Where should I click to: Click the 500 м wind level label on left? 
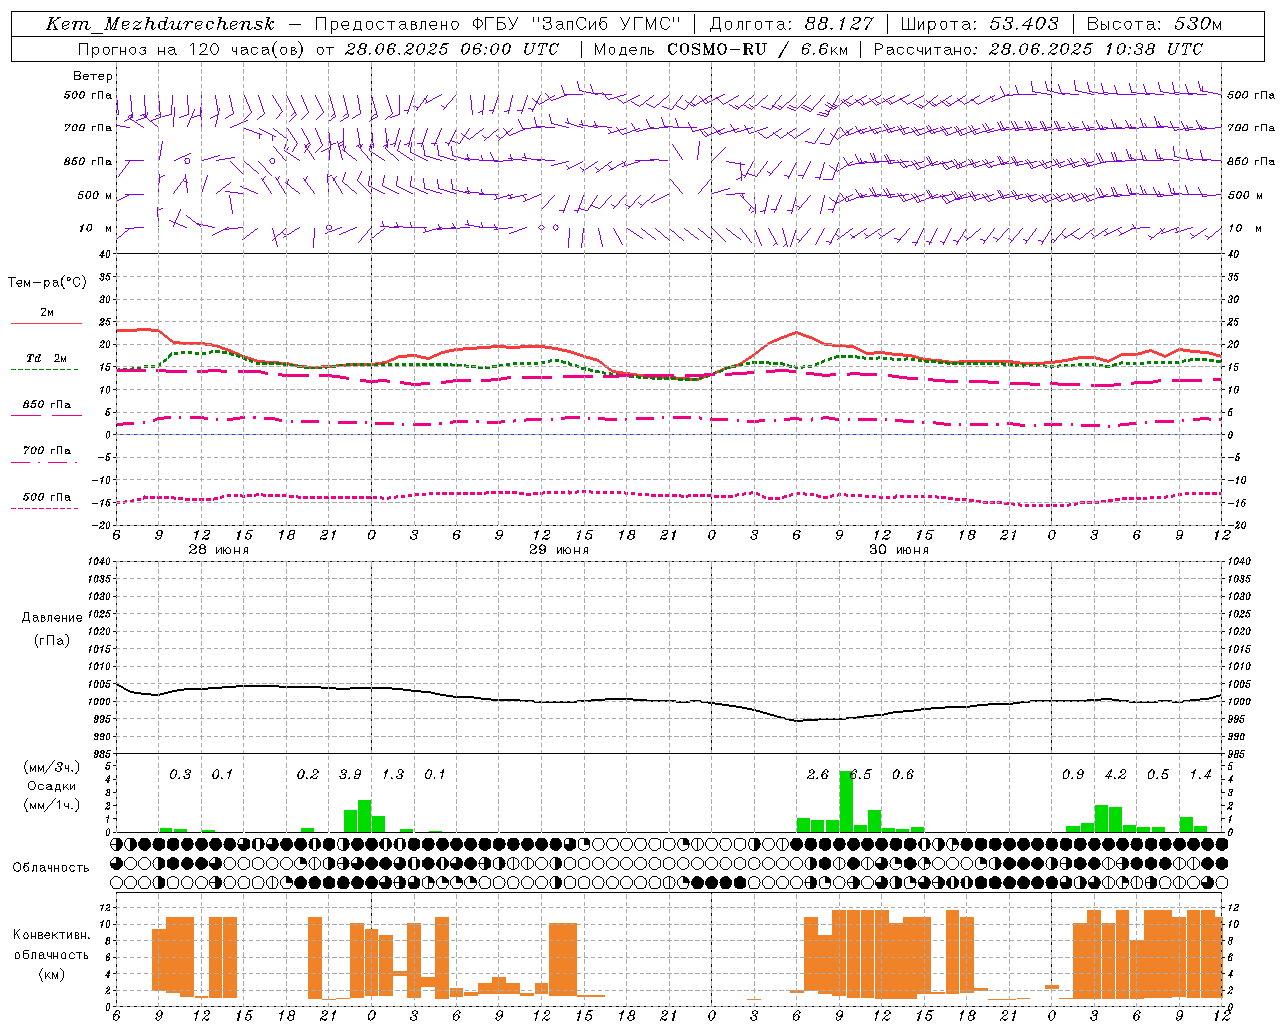pos(95,196)
